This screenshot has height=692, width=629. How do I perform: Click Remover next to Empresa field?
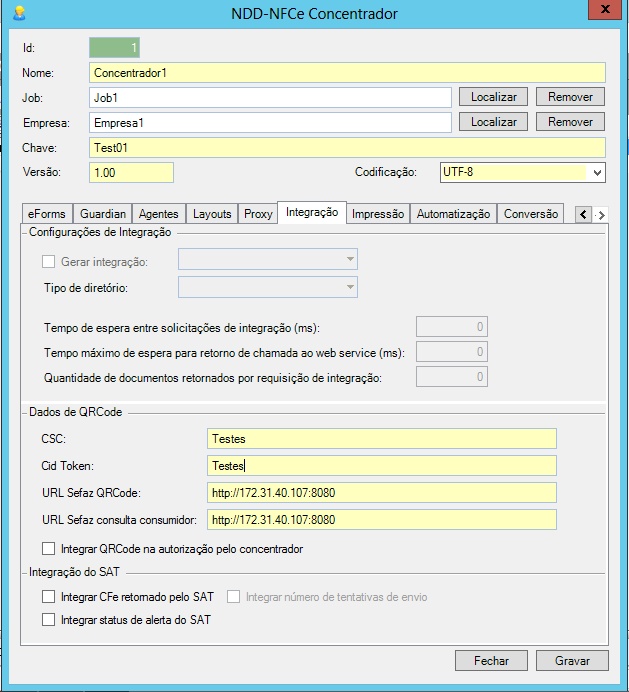pos(570,122)
